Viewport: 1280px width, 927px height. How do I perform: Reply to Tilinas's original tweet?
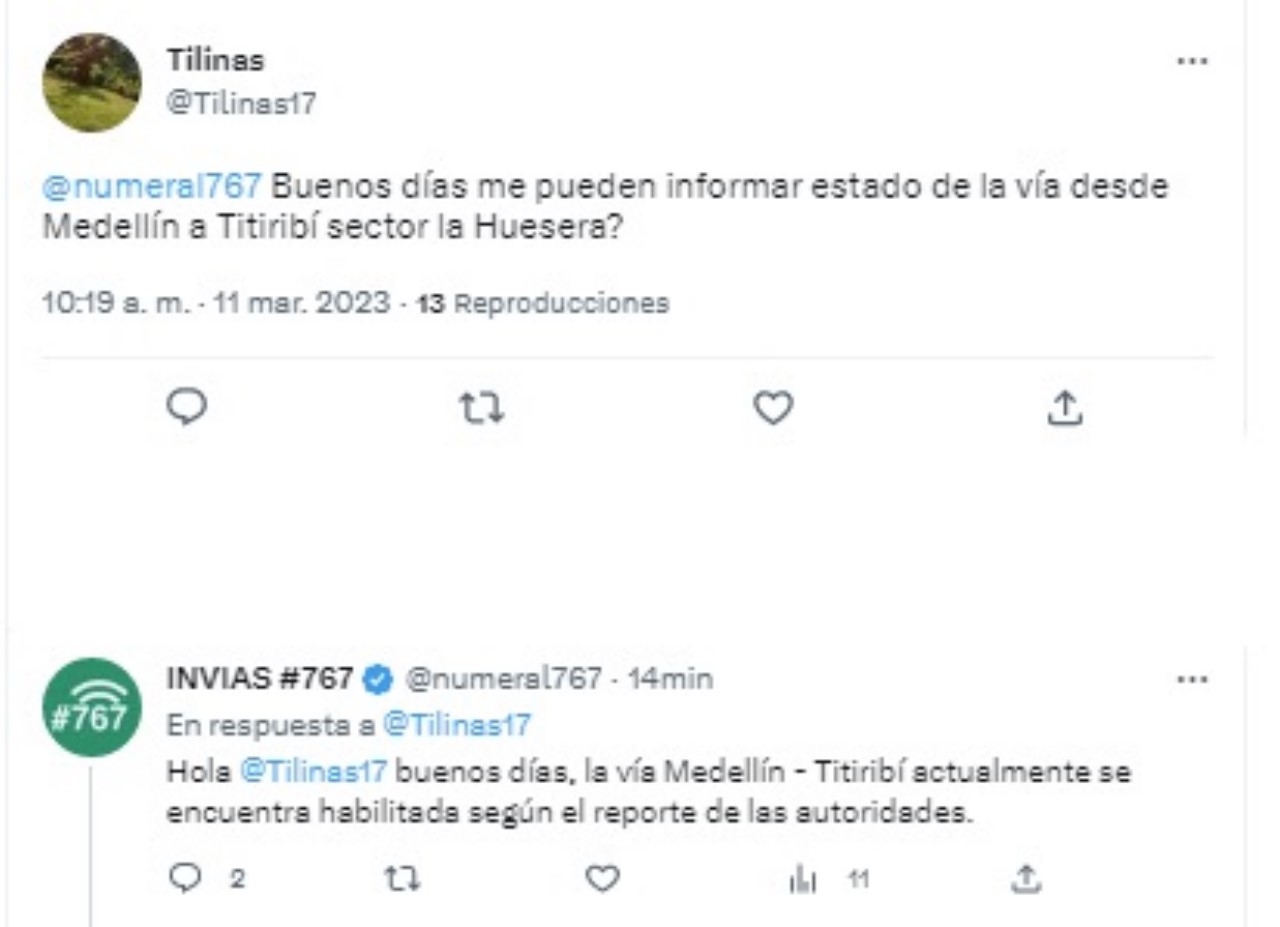[188, 407]
